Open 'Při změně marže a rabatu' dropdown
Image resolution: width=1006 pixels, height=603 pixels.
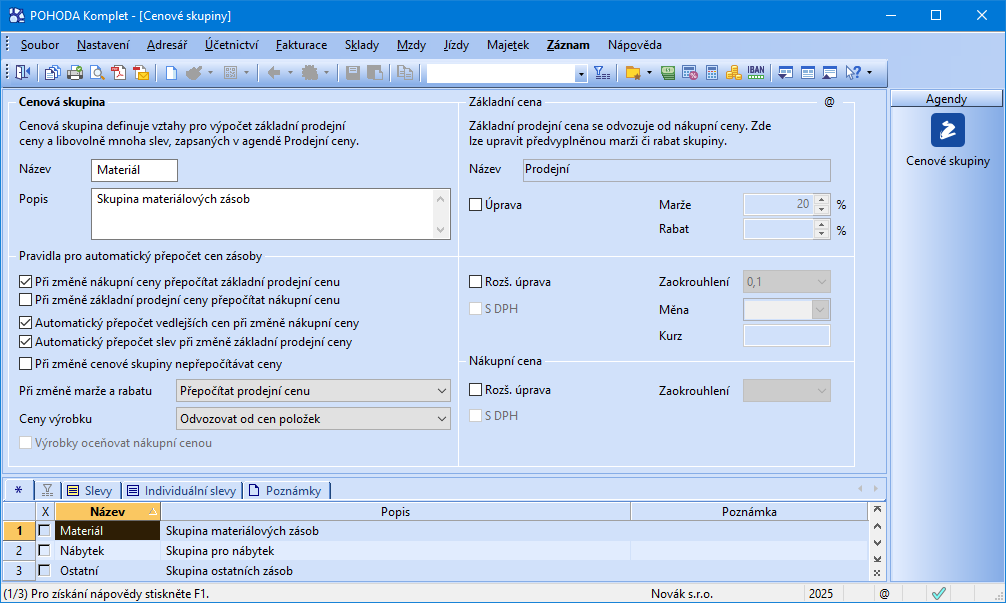pyautogui.click(x=313, y=391)
